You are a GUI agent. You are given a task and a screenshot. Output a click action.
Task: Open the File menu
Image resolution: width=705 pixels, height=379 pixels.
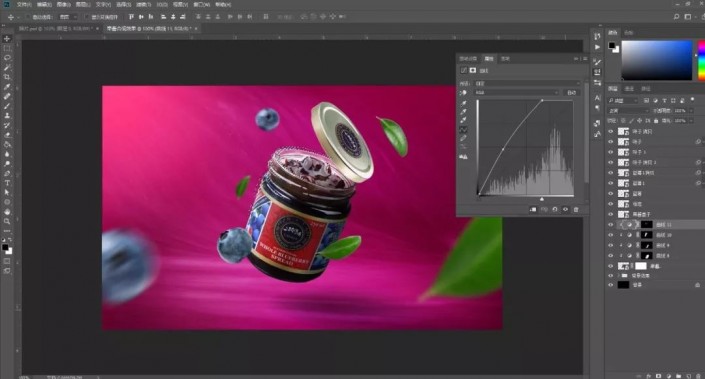click(24, 4)
